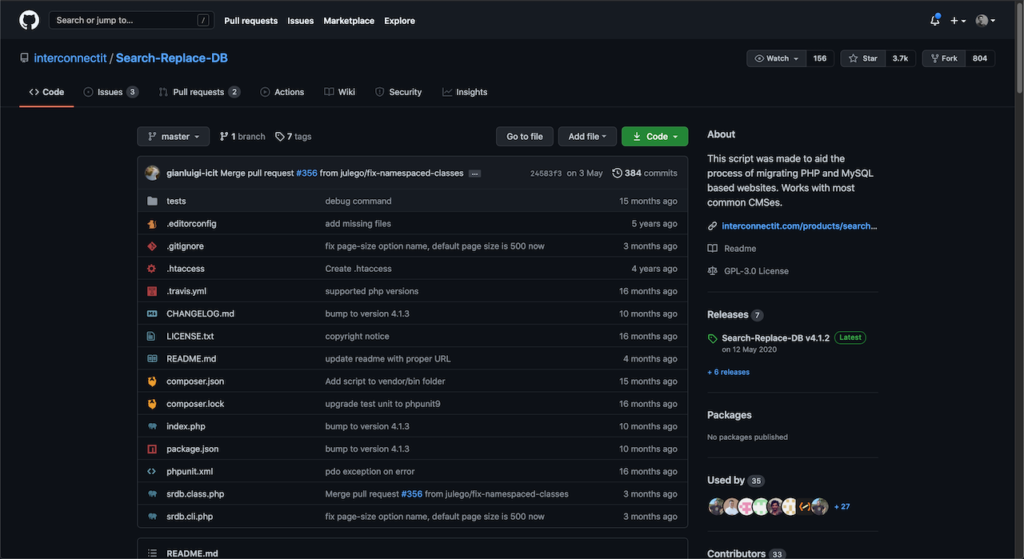Open the repository Pull requests tab
This screenshot has width=1024, height=559.
[x=199, y=92]
